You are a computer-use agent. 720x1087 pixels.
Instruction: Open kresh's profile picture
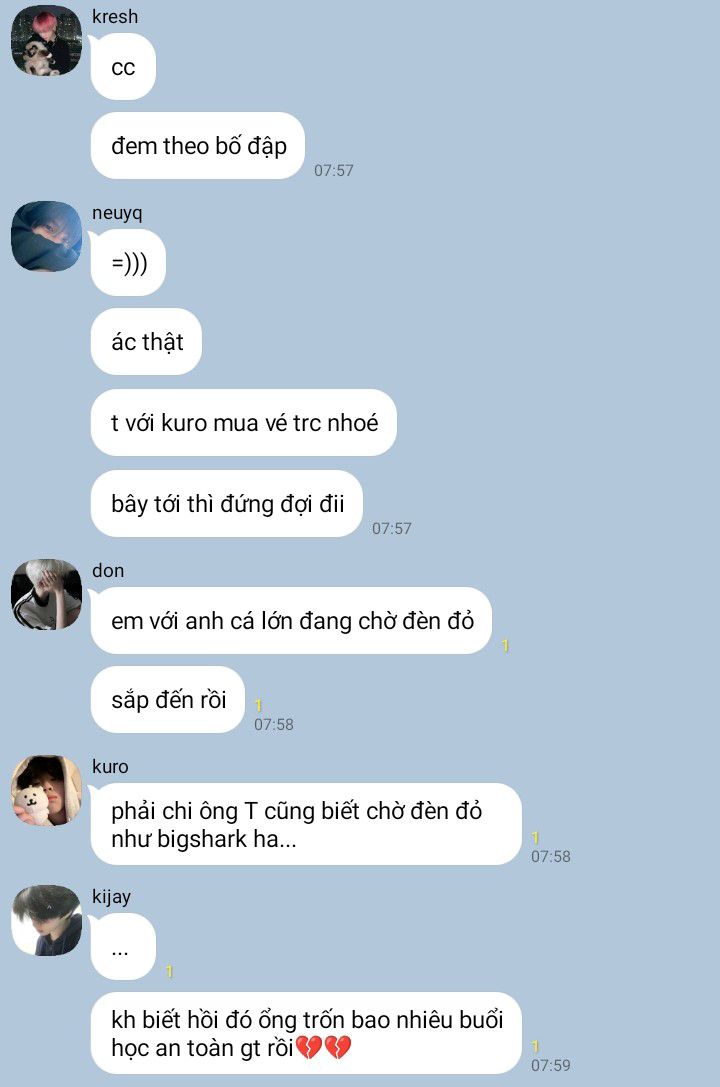[46, 40]
